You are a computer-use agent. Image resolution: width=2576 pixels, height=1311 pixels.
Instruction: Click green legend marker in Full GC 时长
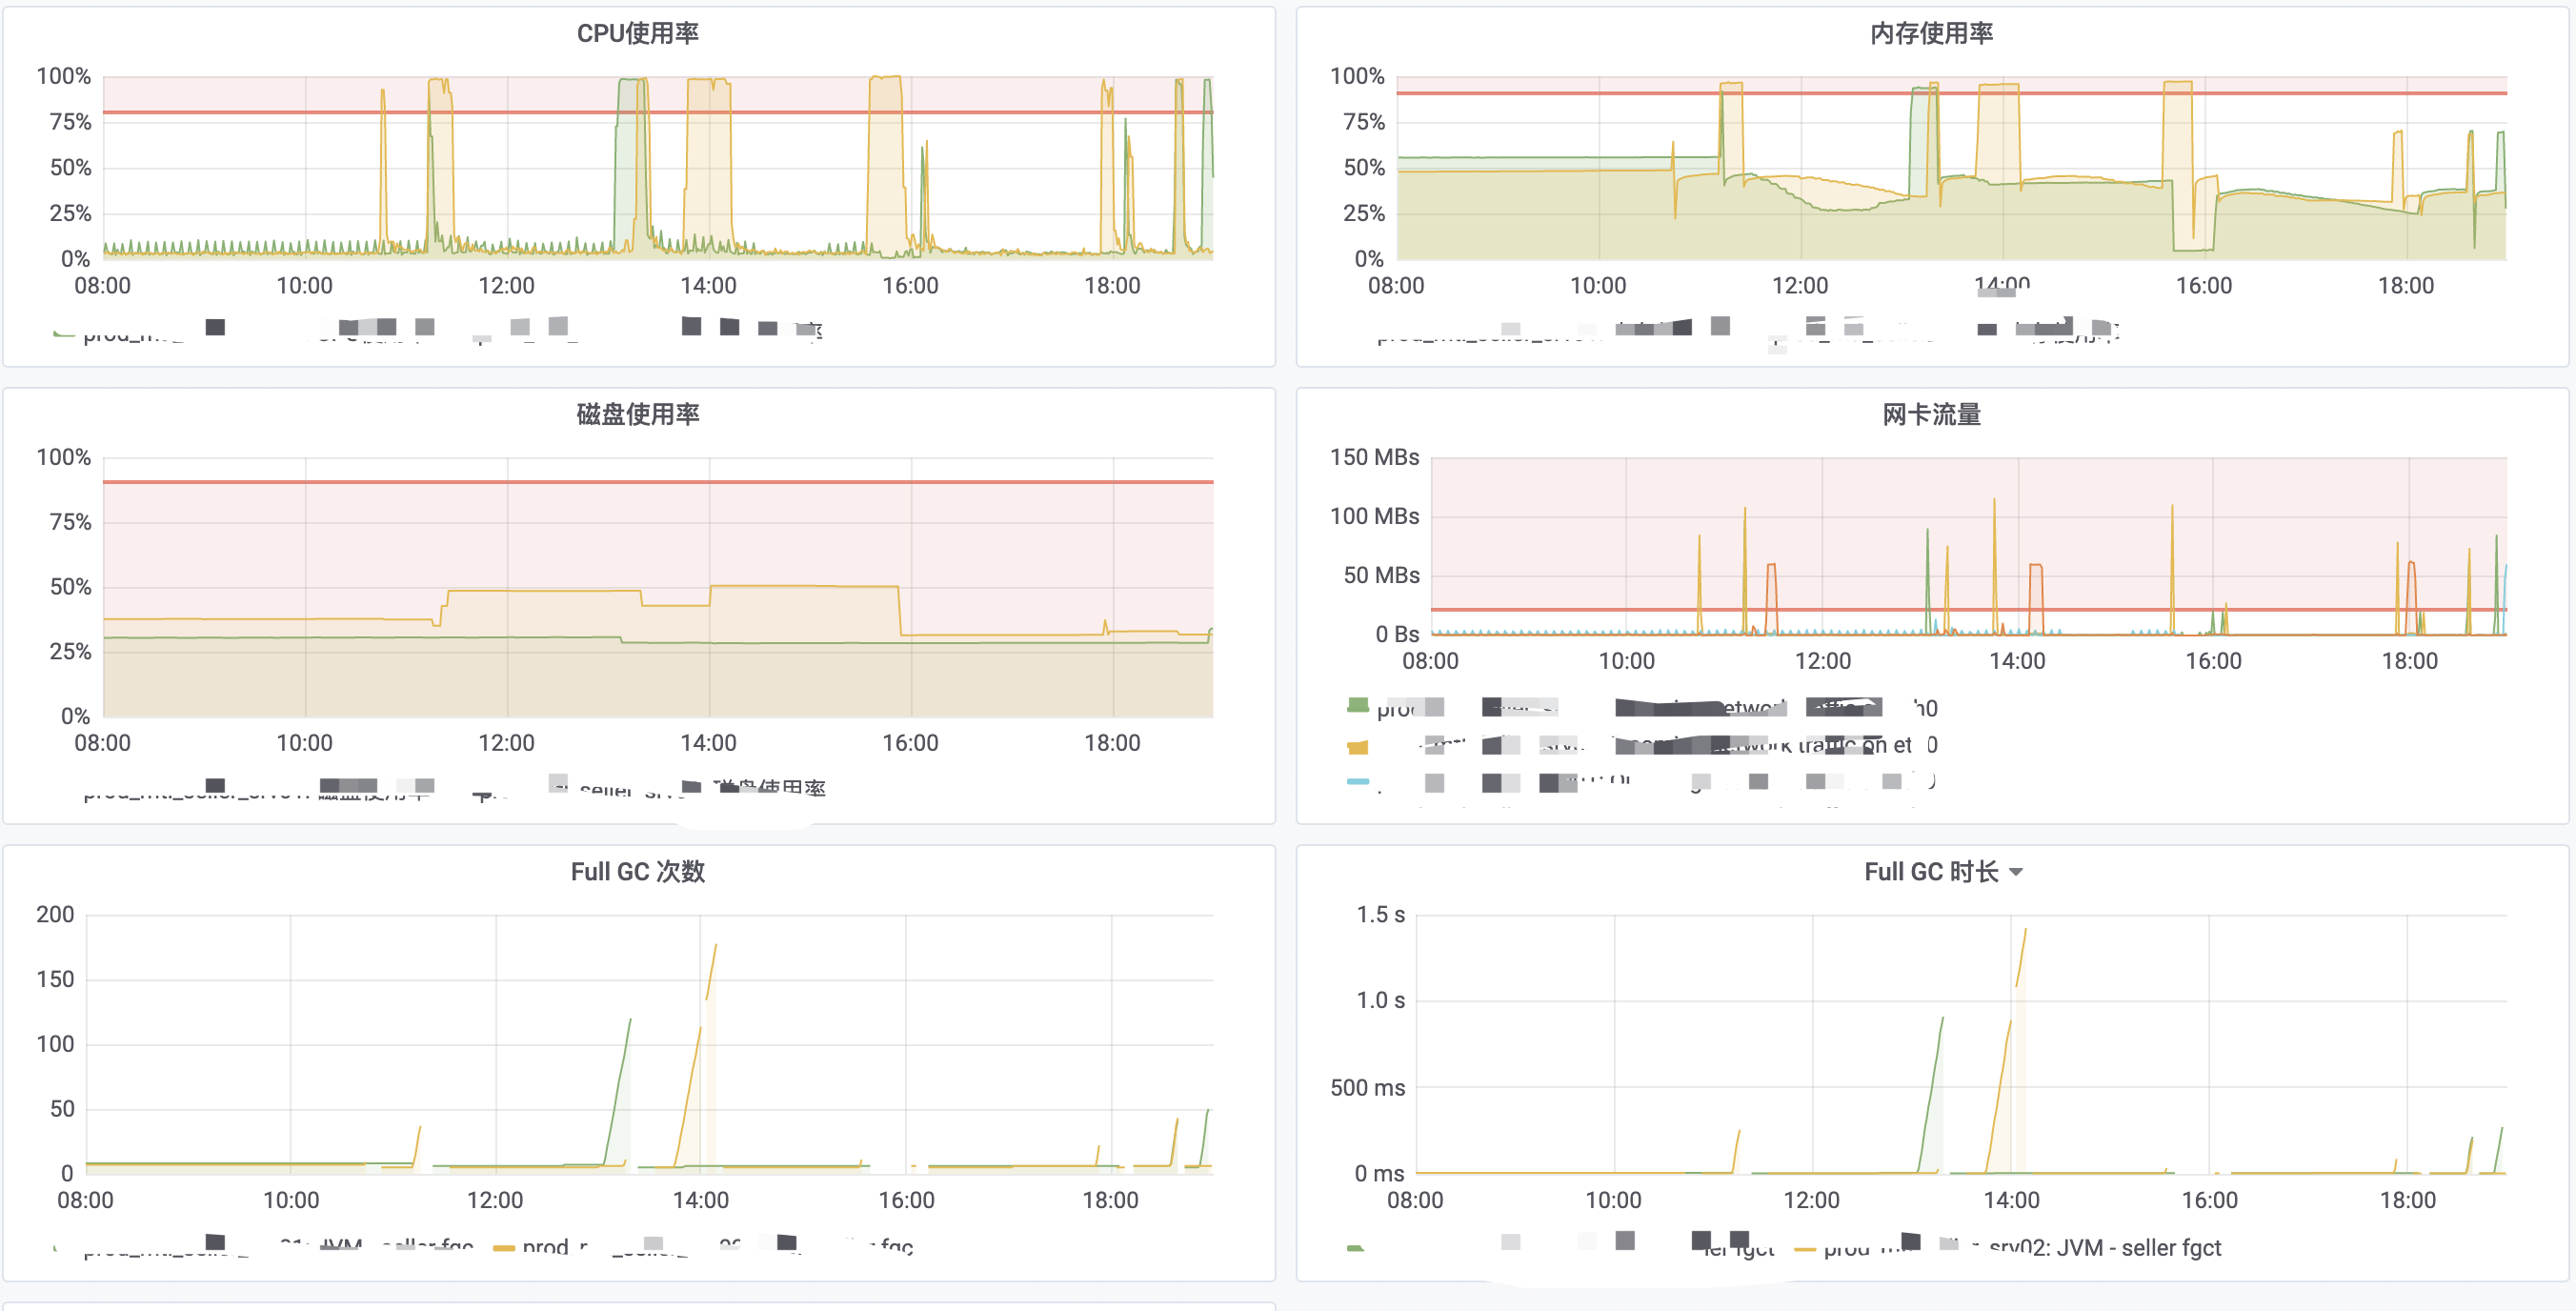coord(1355,1248)
